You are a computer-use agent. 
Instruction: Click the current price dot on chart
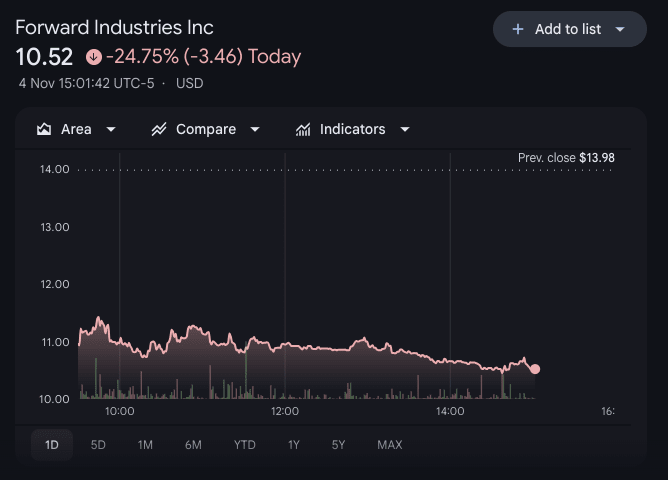pos(535,369)
